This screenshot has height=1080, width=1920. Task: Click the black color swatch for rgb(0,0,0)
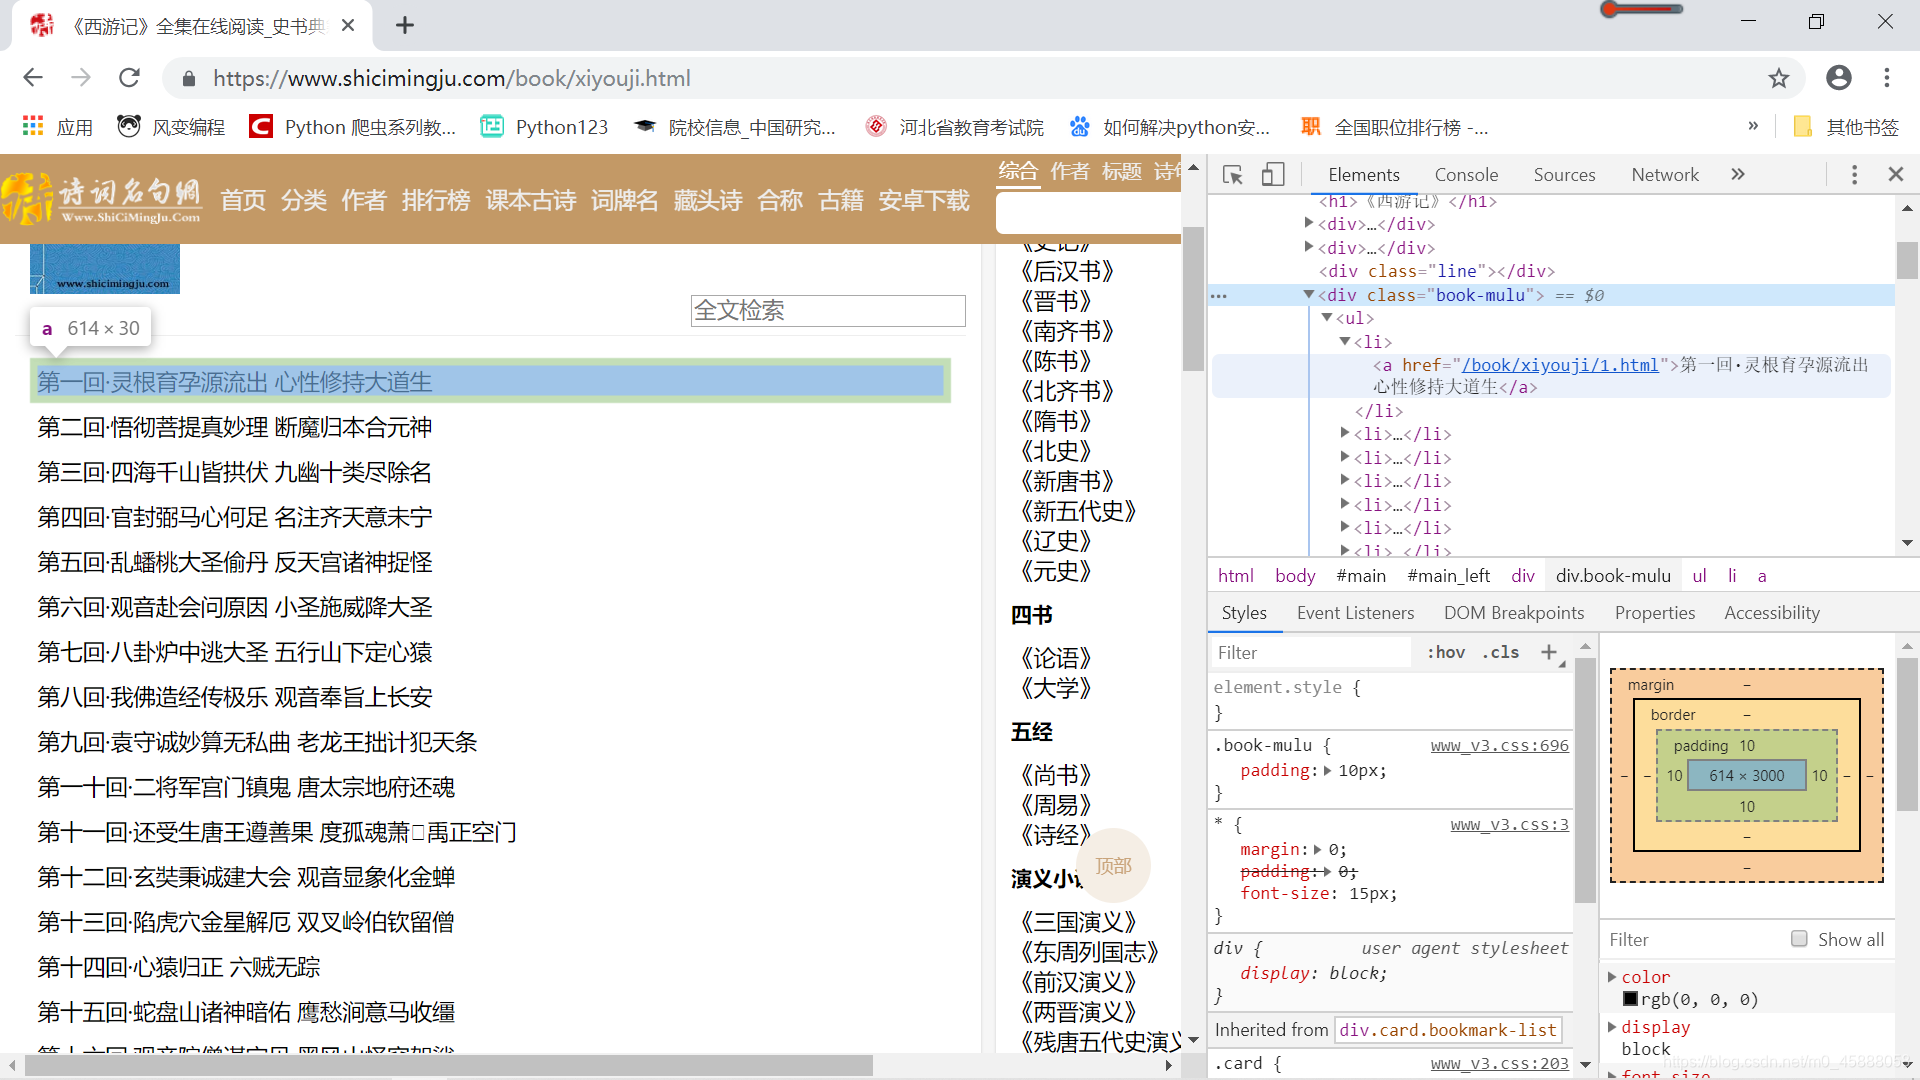1633,999
